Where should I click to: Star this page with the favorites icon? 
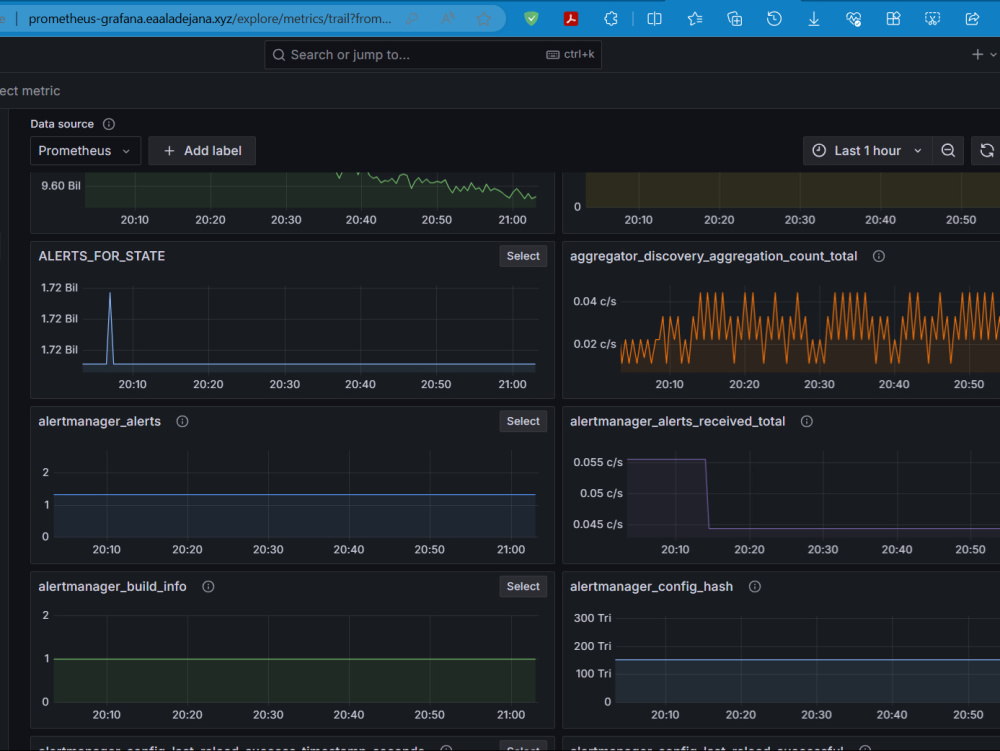[x=484, y=18]
